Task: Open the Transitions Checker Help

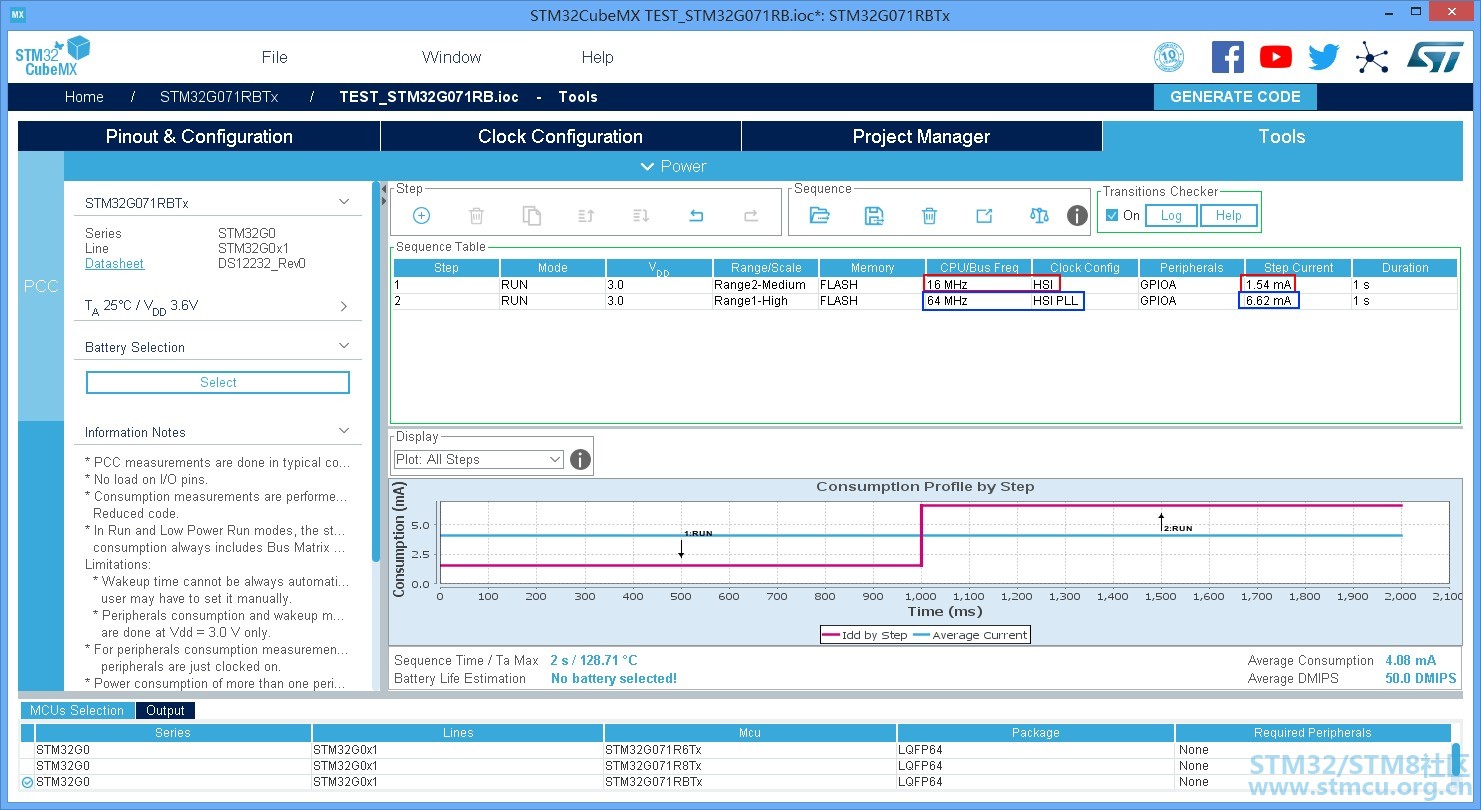Action: (x=1228, y=215)
